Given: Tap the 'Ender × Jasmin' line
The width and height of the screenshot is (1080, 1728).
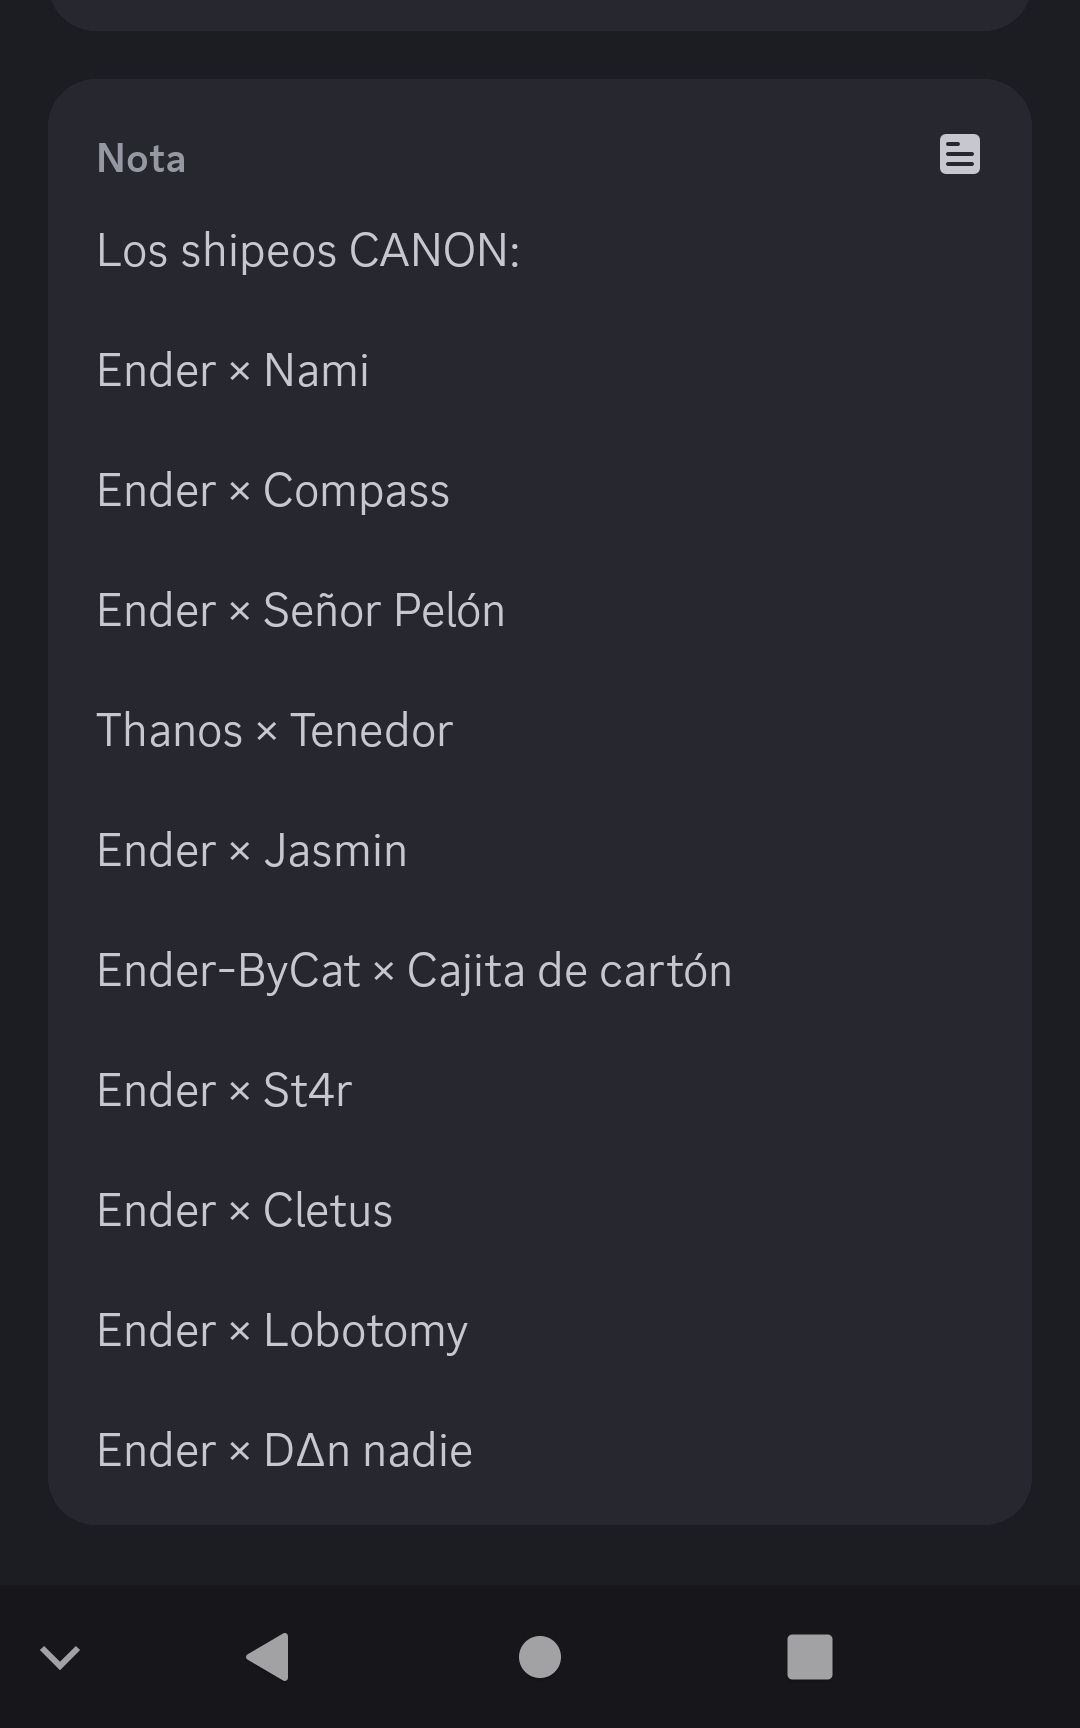Looking at the screenshot, I should (252, 851).
